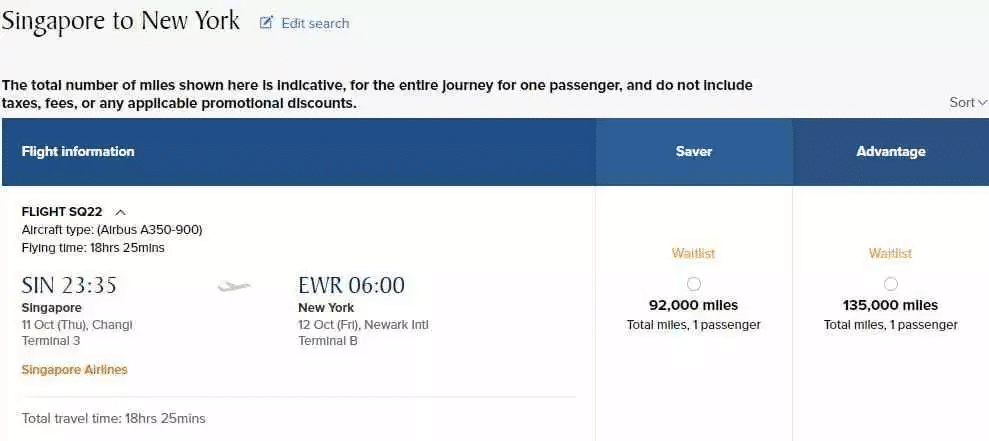
Task: Click the Total travel time 18hrs 25mins text
Action: [114, 418]
